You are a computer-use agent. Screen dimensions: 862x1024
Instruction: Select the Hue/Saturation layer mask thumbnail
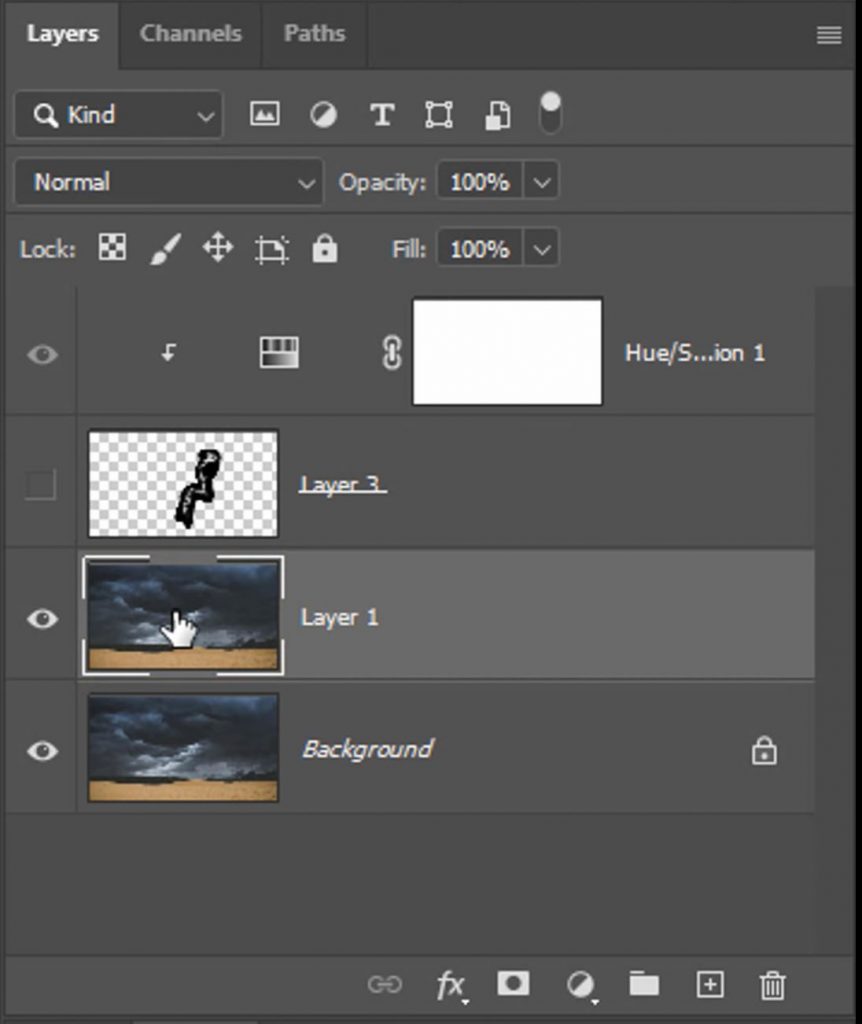tap(507, 352)
